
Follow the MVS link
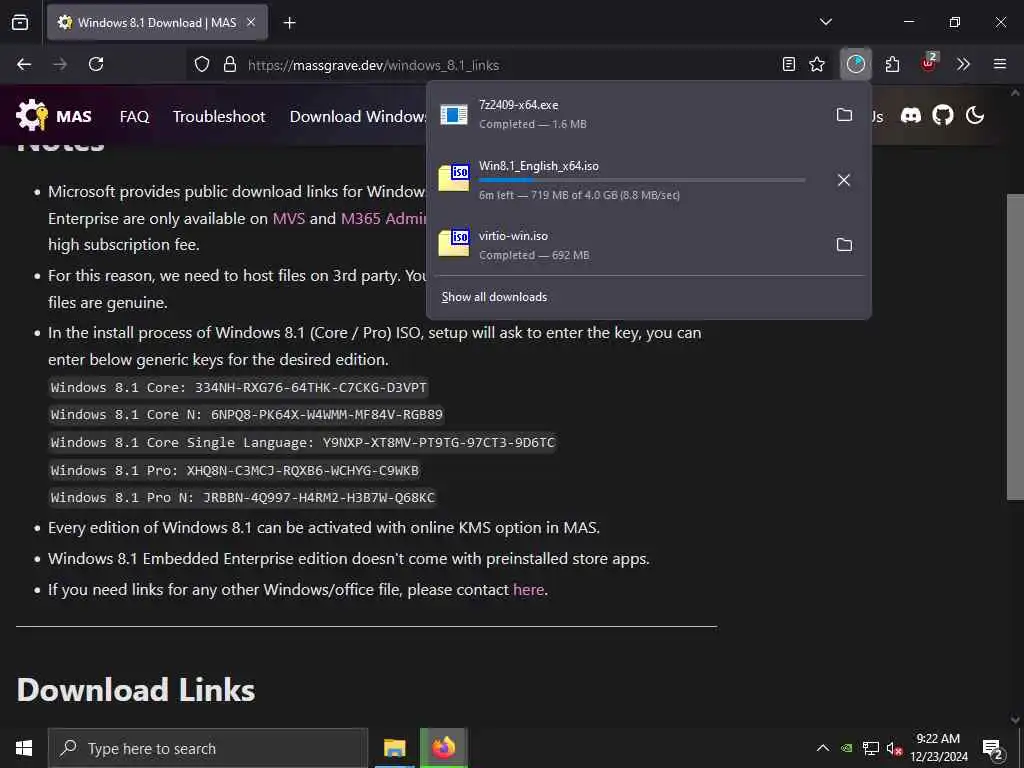coord(289,218)
